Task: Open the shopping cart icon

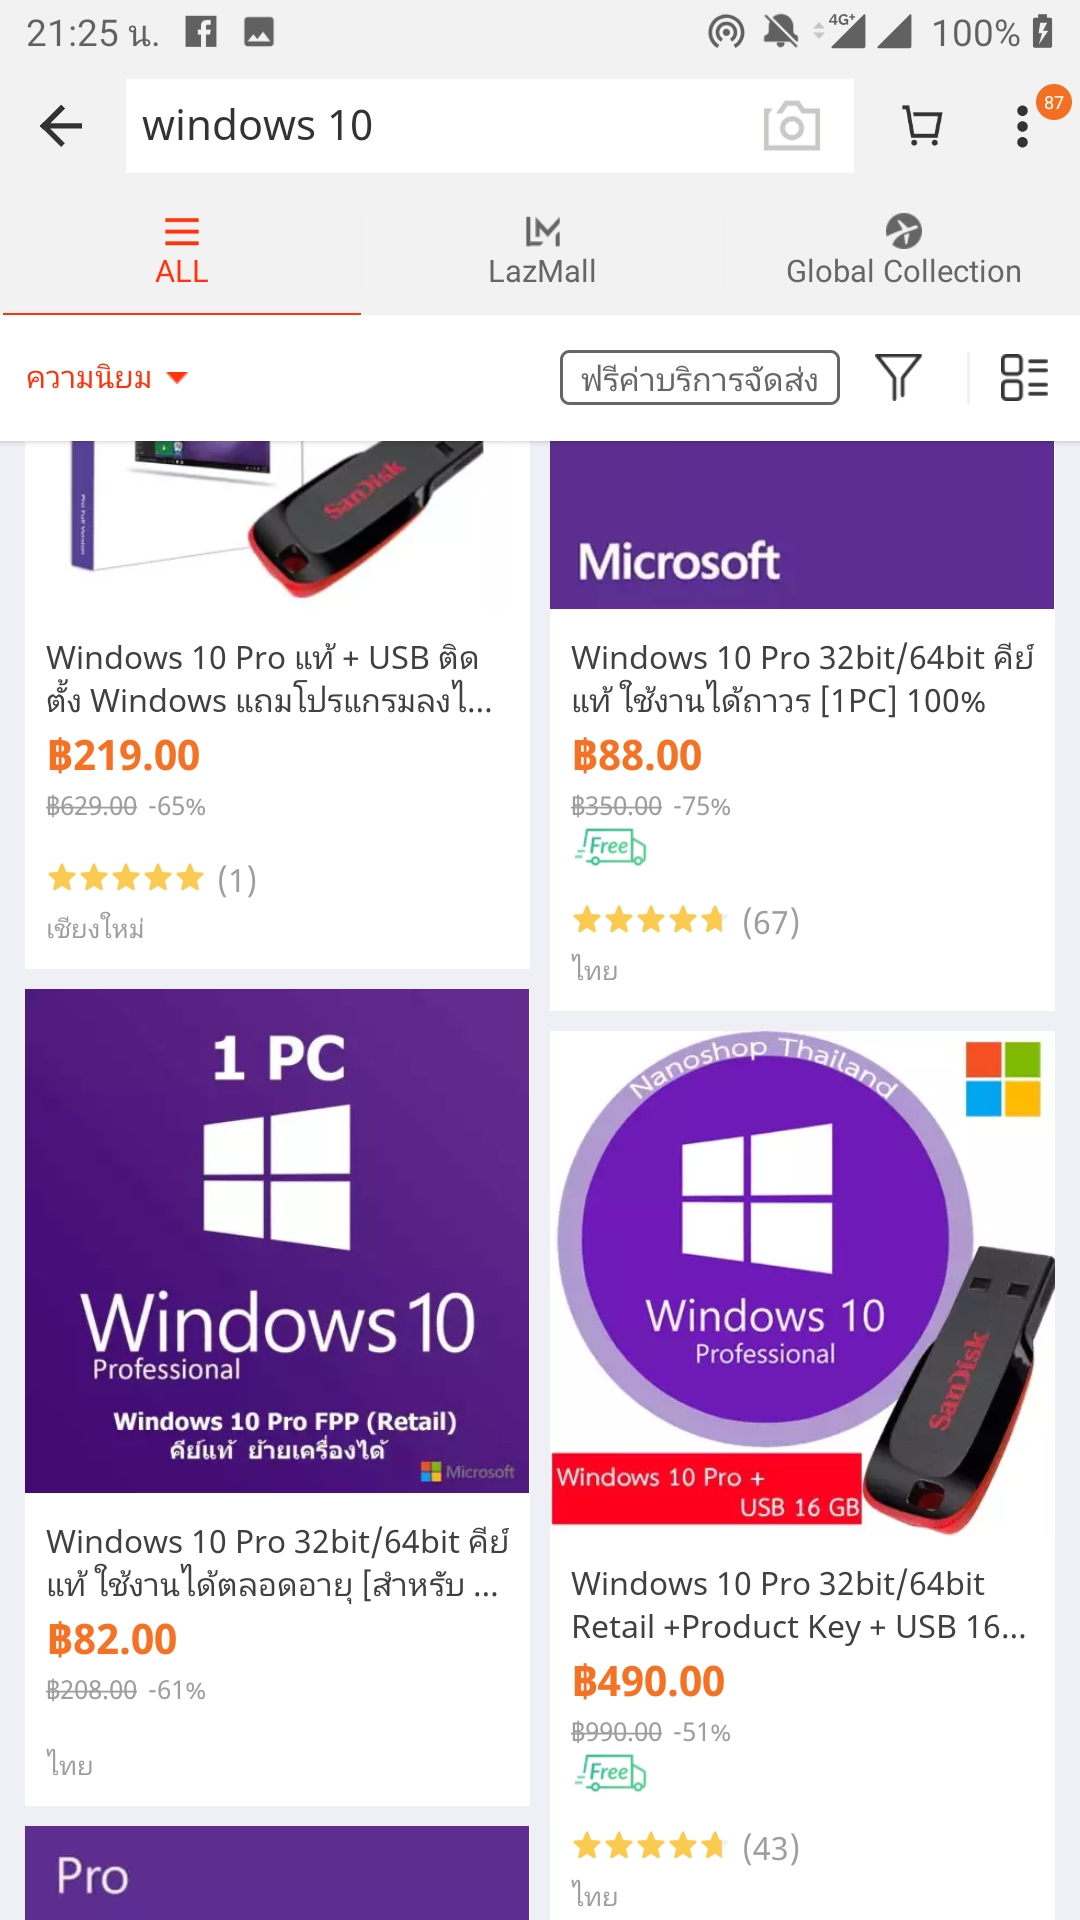Action: tap(922, 126)
